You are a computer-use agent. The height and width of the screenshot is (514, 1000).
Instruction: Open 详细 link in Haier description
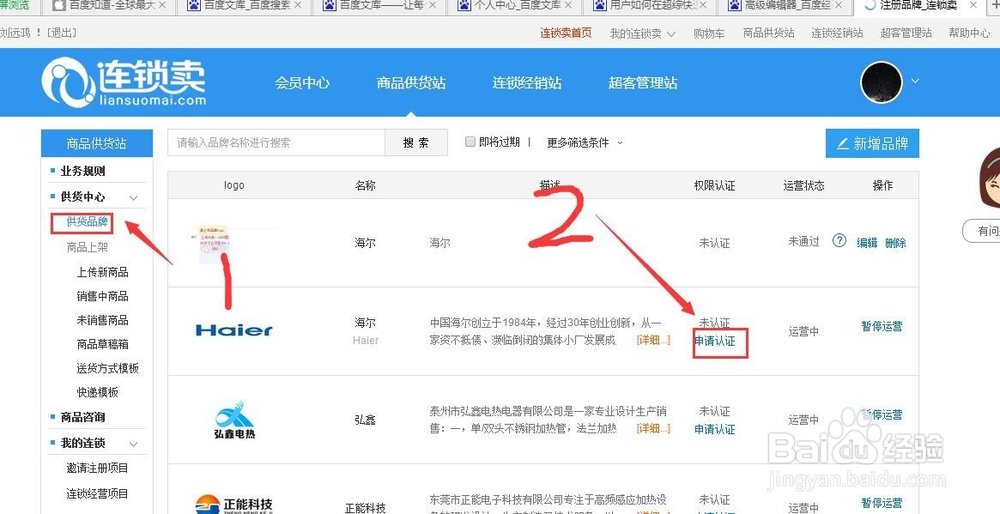coord(654,340)
